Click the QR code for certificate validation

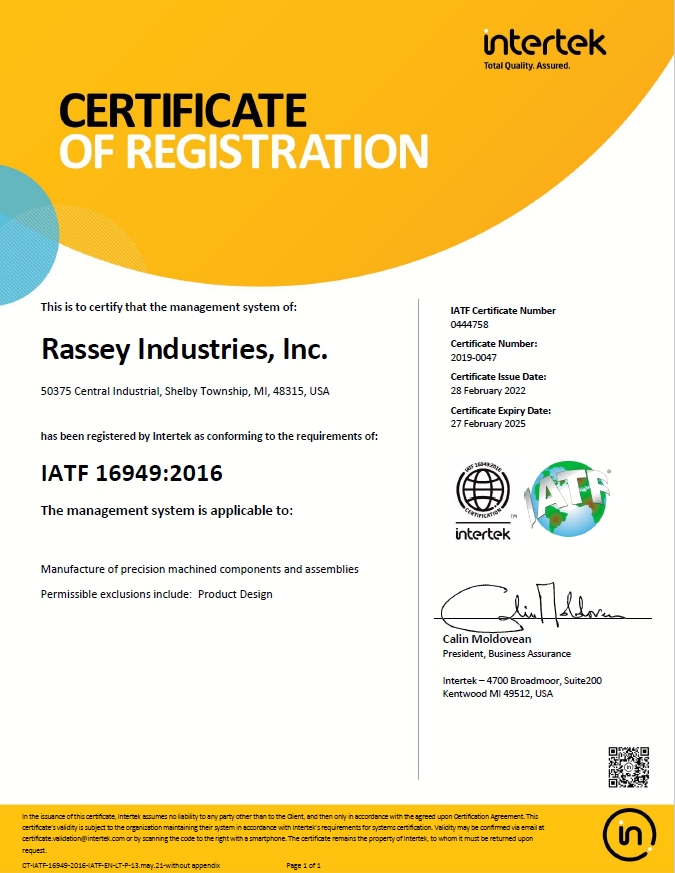click(x=629, y=767)
